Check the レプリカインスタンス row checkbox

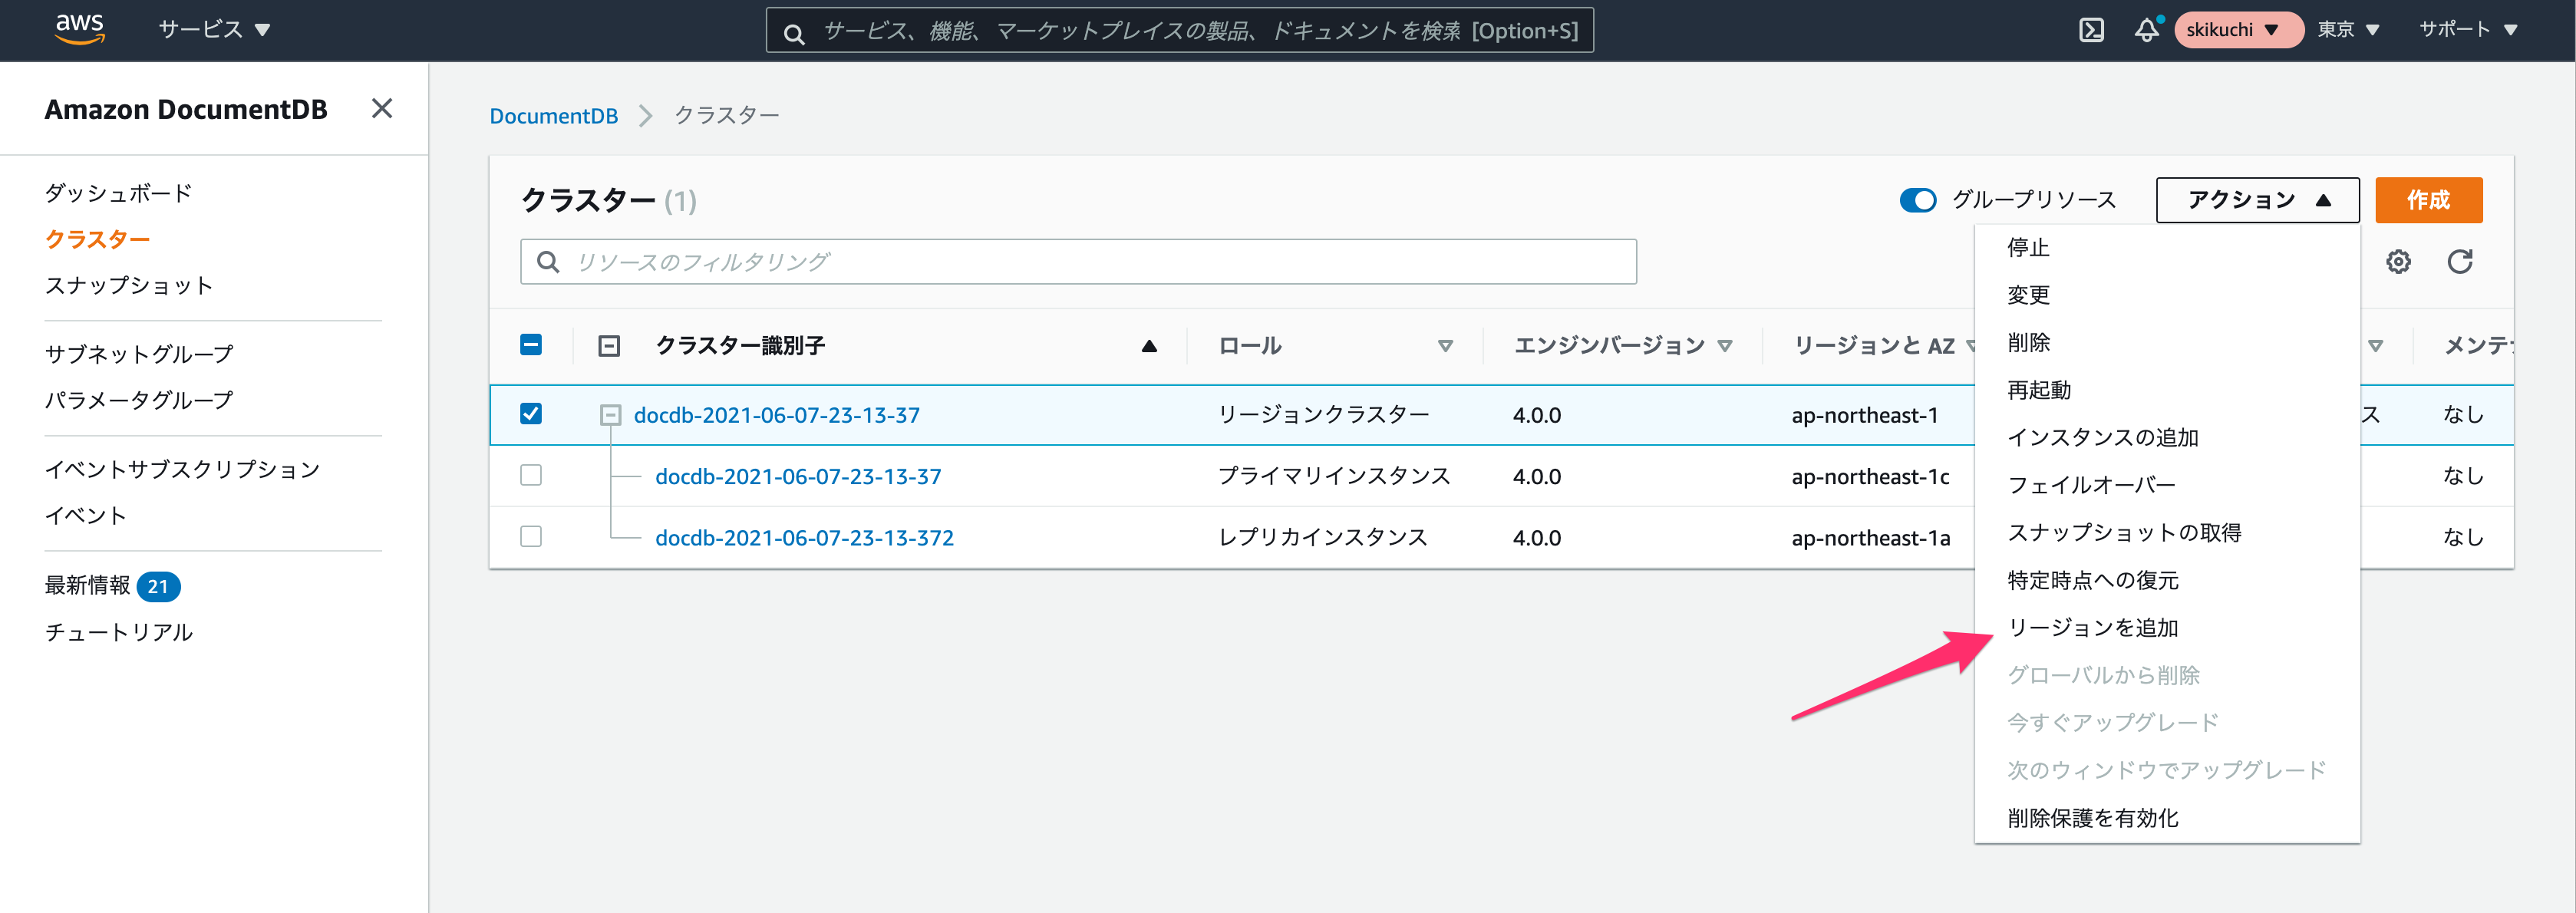pos(531,536)
